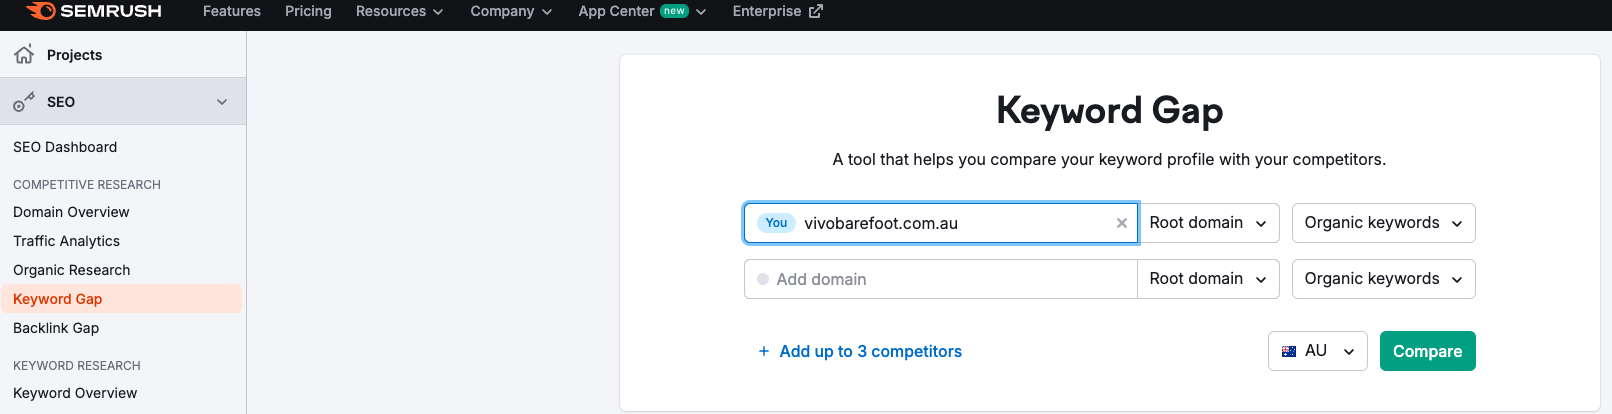Image resolution: width=1612 pixels, height=414 pixels.
Task: Click the Pricing link in the header
Action: pyautogui.click(x=308, y=11)
